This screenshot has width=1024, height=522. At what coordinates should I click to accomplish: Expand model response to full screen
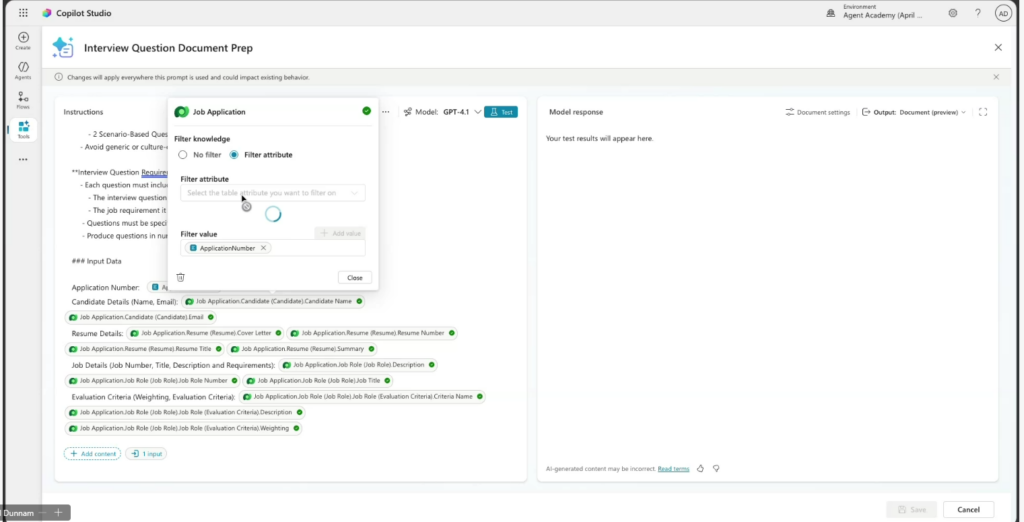point(983,112)
